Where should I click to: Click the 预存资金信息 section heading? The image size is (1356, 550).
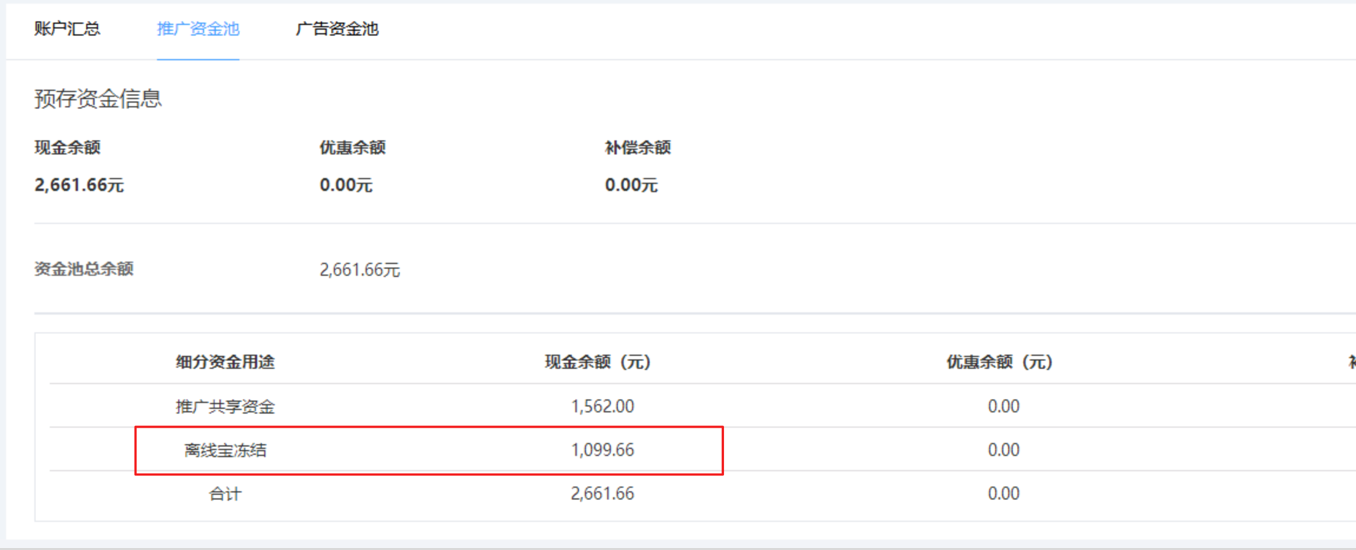click(x=98, y=99)
